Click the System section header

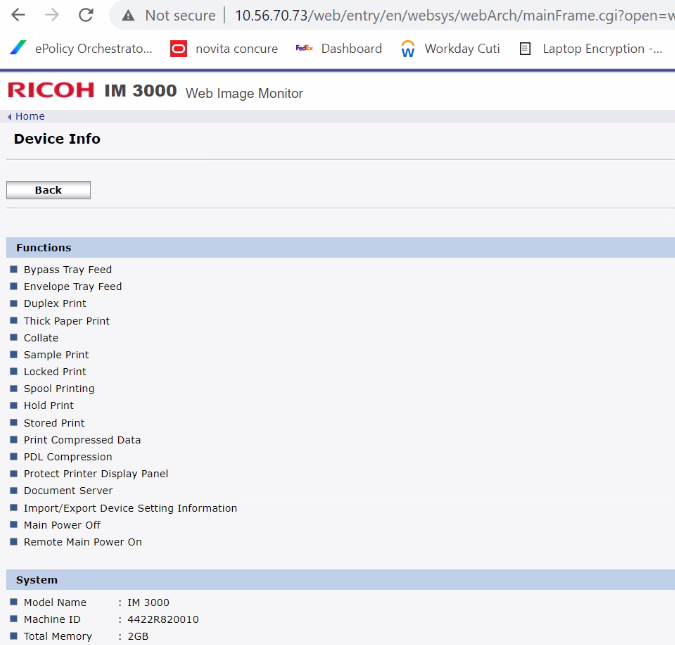pyautogui.click(x=37, y=580)
